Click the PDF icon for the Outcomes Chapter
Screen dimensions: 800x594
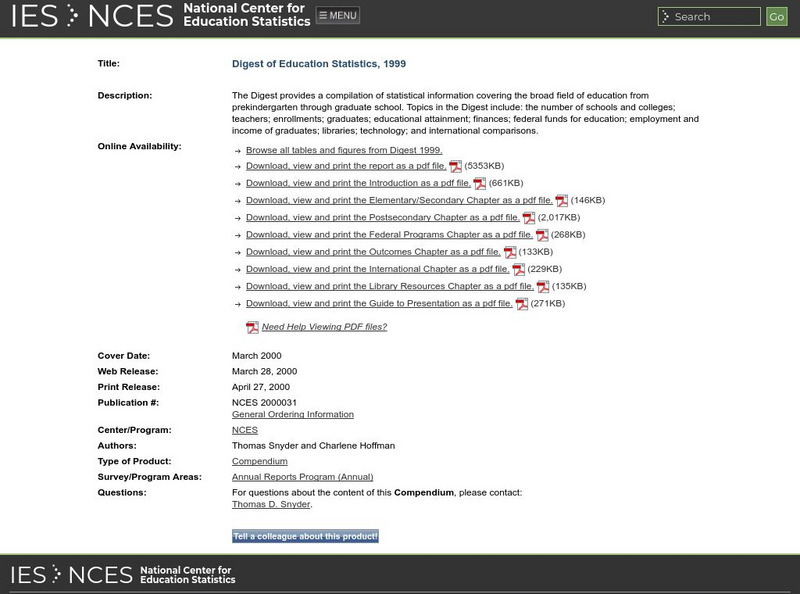pyautogui.click(x=509, y=252)
